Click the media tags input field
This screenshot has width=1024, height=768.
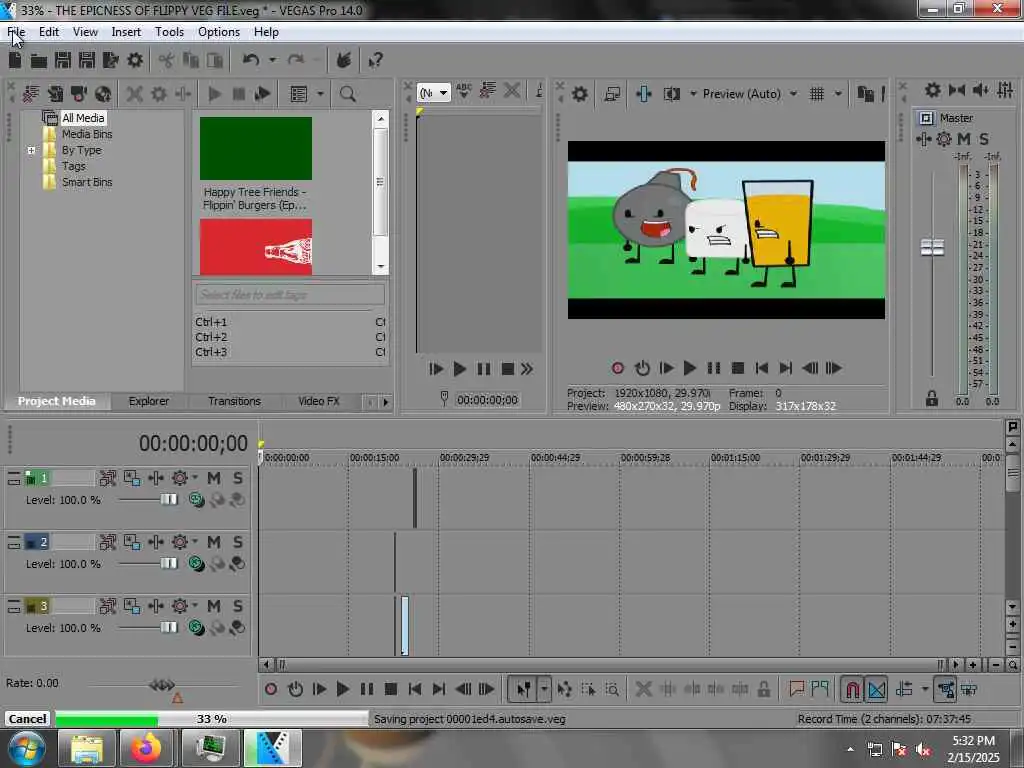290,295
